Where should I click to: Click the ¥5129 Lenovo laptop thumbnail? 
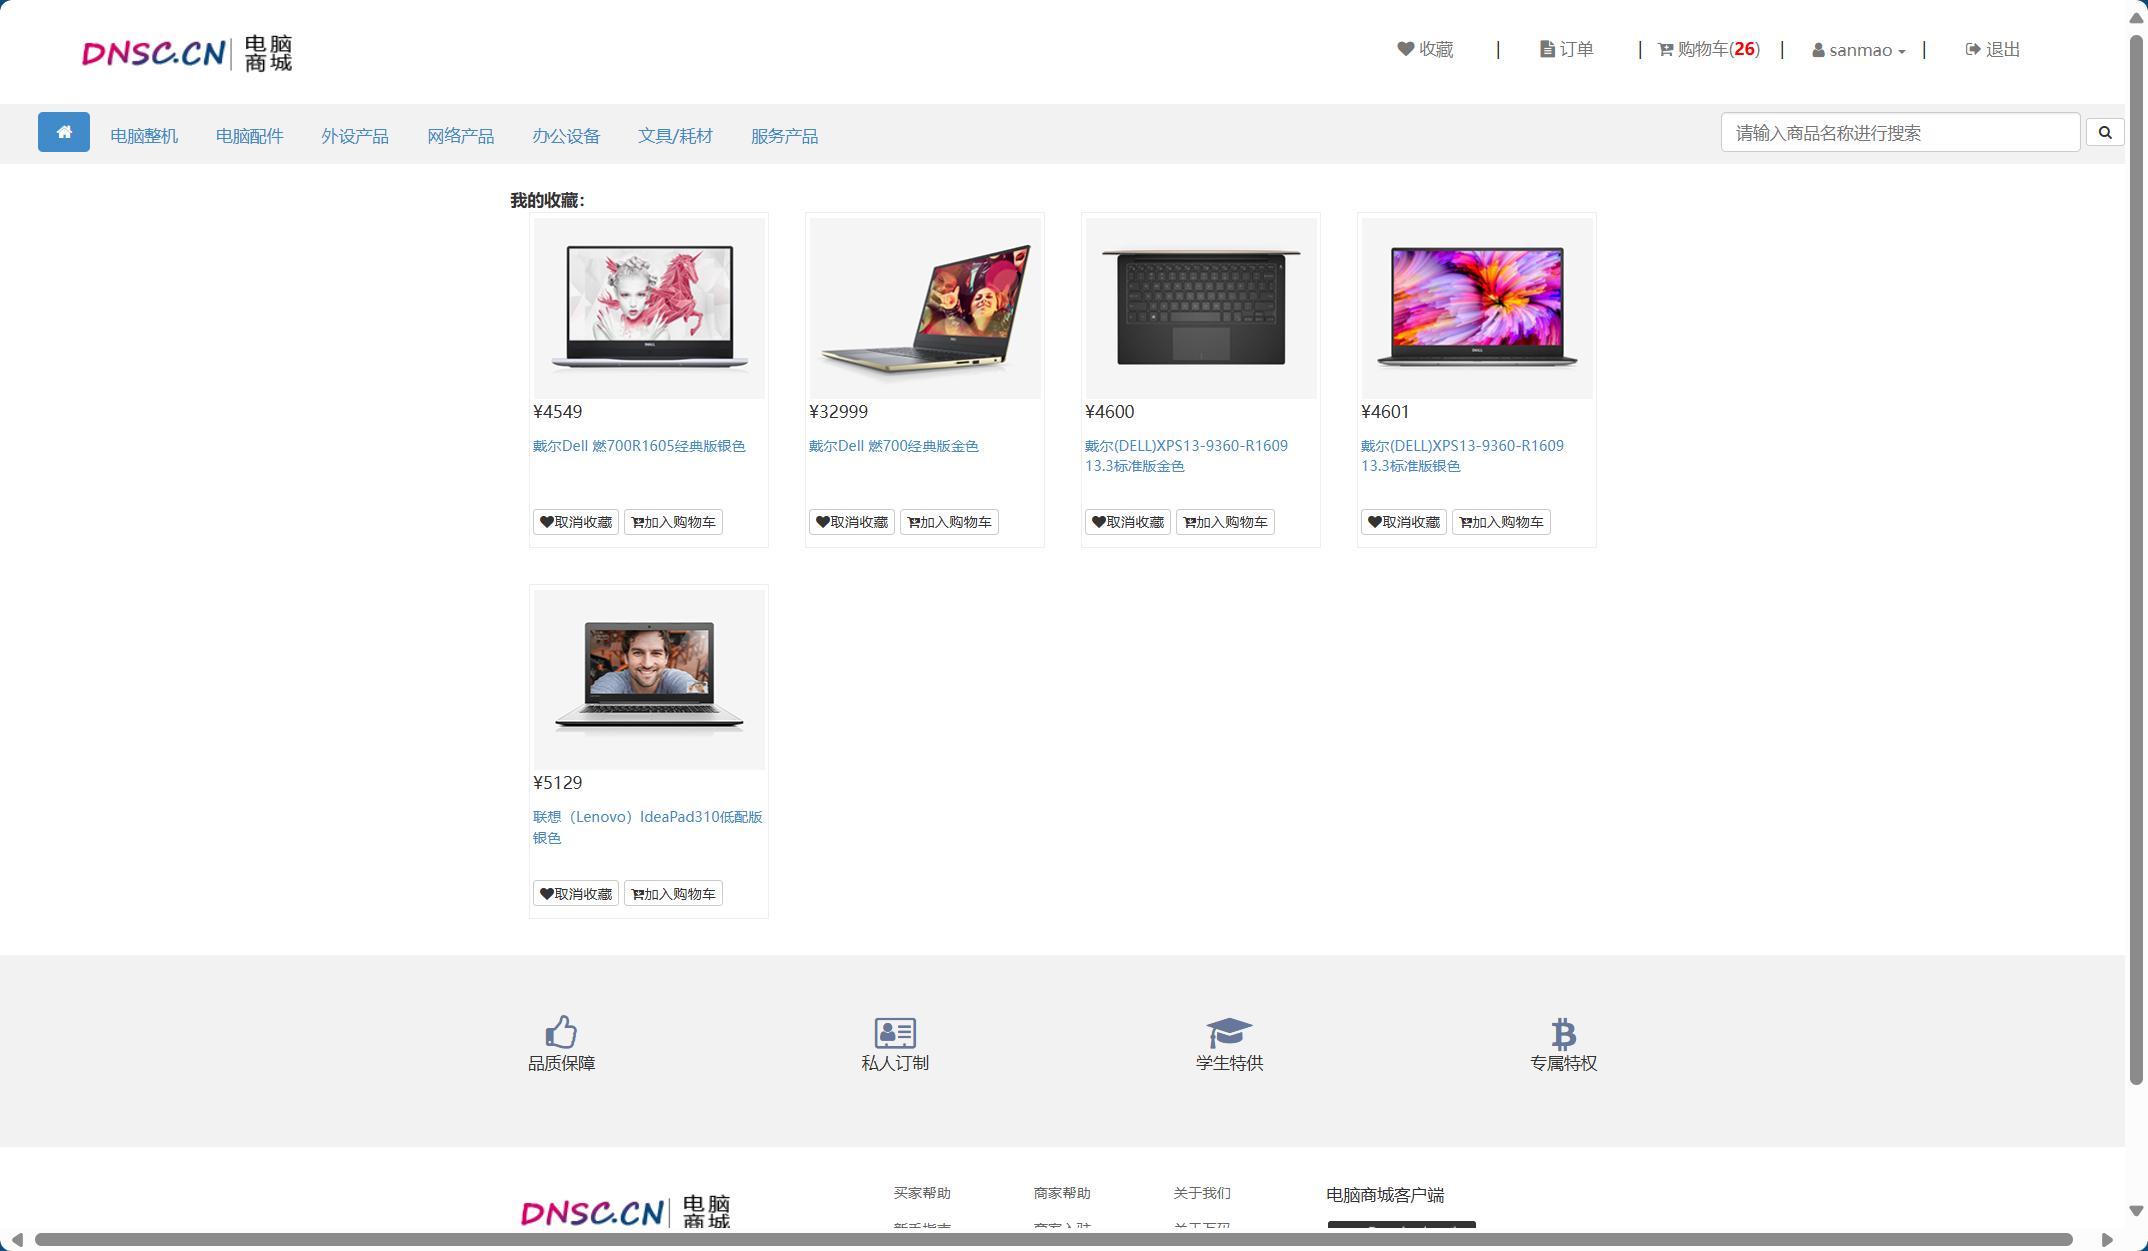[x=649, y=679]
